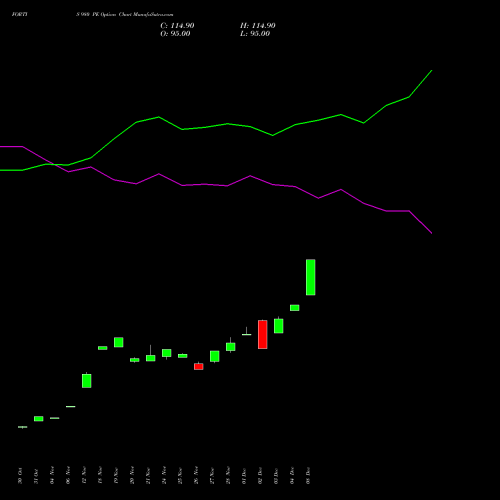Click the green candle for 27 Nov
Image resolution: width=500 pixels, height=500 pixels.
(x=215, y=356)
